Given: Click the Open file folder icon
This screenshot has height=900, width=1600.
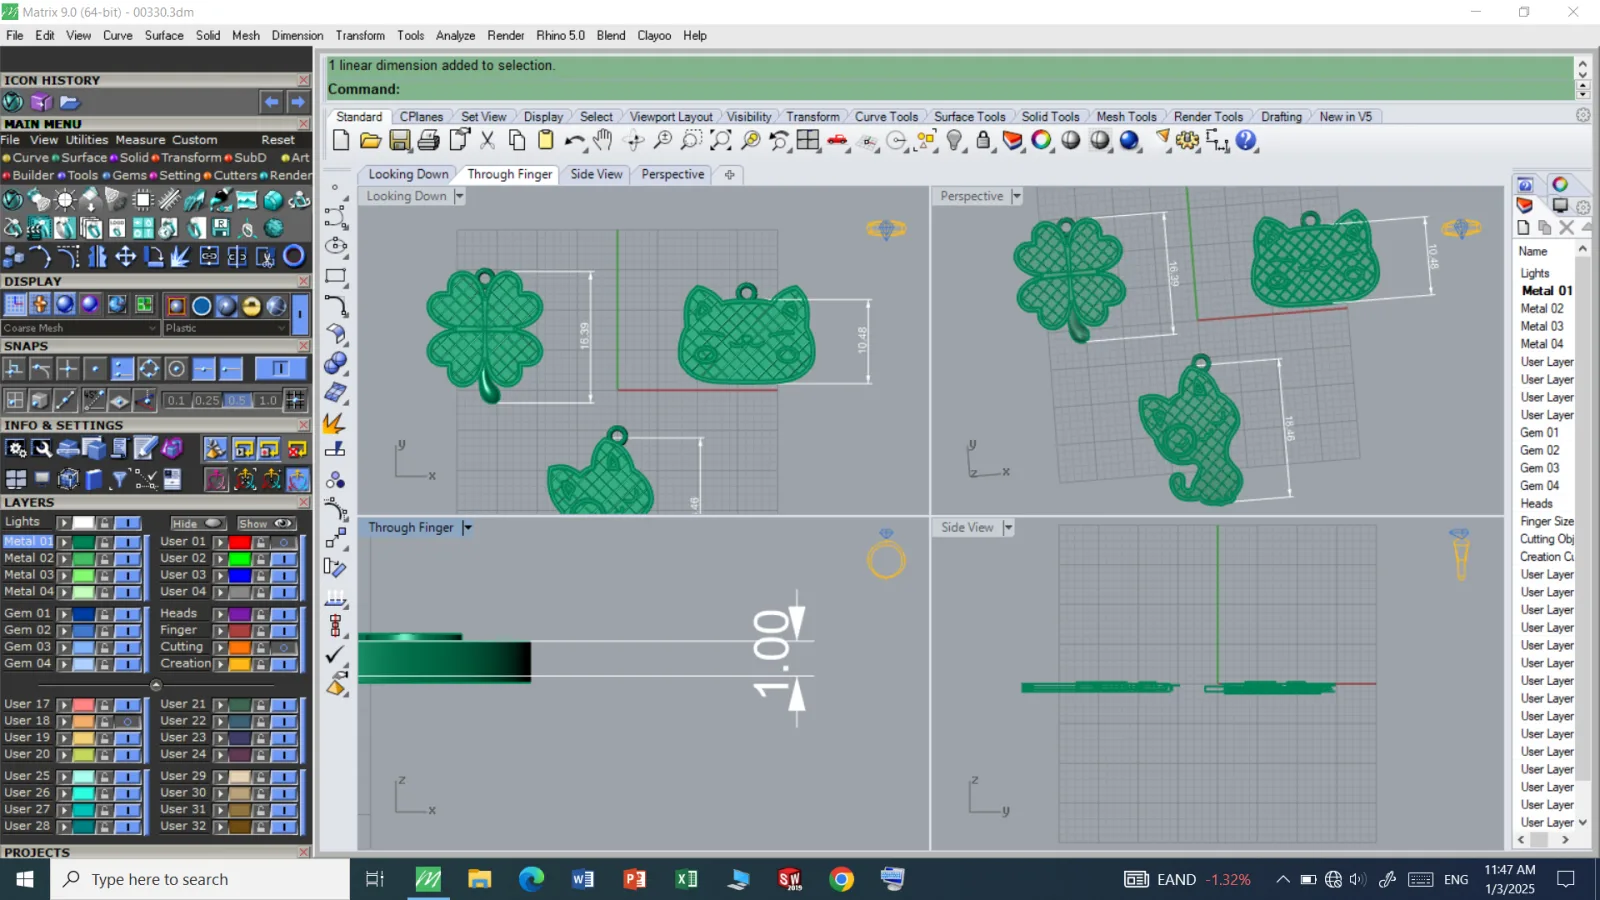Looking at the screenshot, I should coord(370,141).
